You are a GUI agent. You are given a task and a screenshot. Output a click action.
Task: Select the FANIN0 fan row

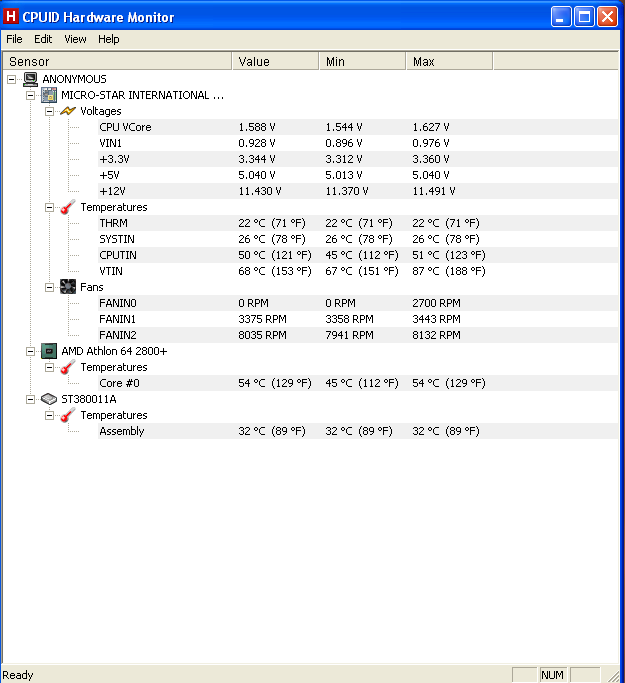pos(358,303)
